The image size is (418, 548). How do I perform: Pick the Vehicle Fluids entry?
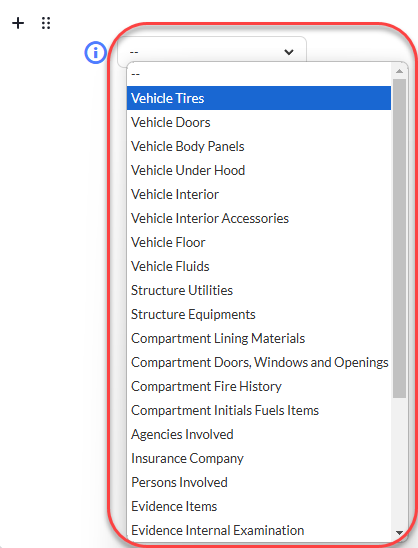click(259, 266)
